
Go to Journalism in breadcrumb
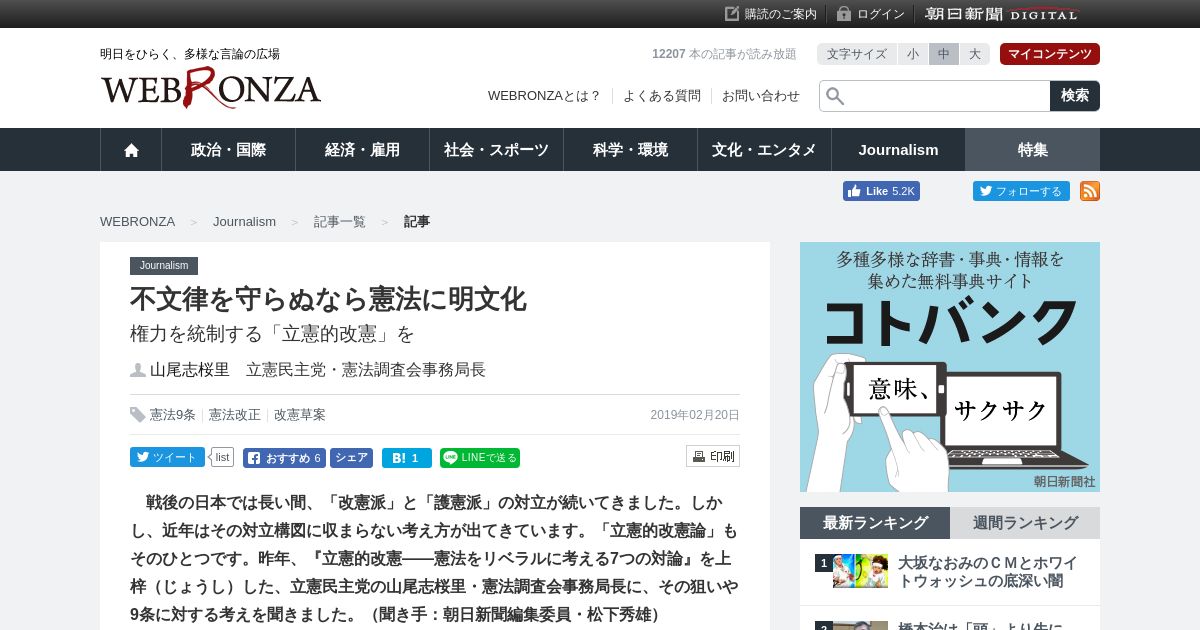tap(244, 221)
